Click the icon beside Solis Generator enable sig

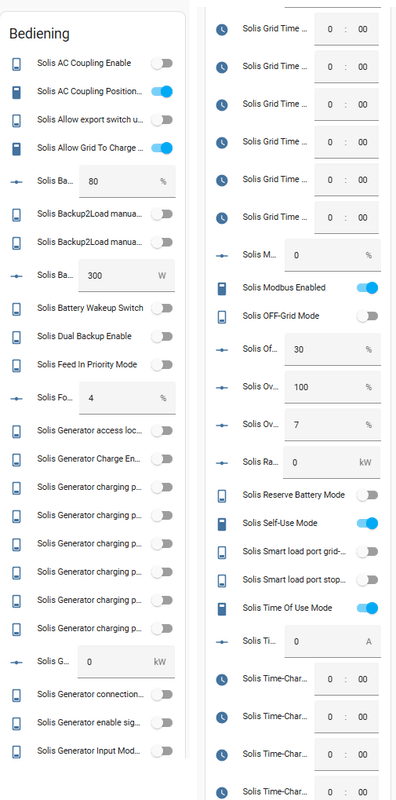[17, 723]
